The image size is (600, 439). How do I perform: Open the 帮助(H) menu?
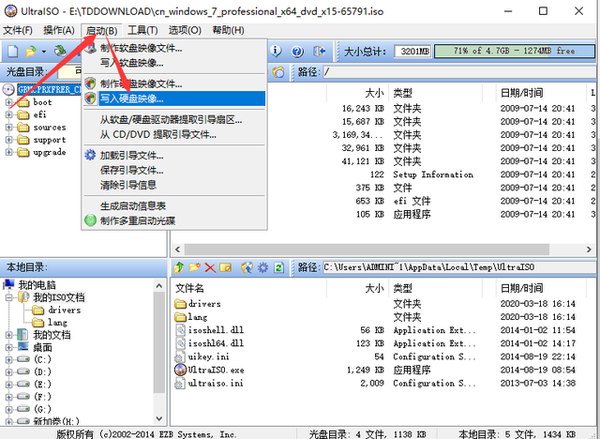[228, 30]
